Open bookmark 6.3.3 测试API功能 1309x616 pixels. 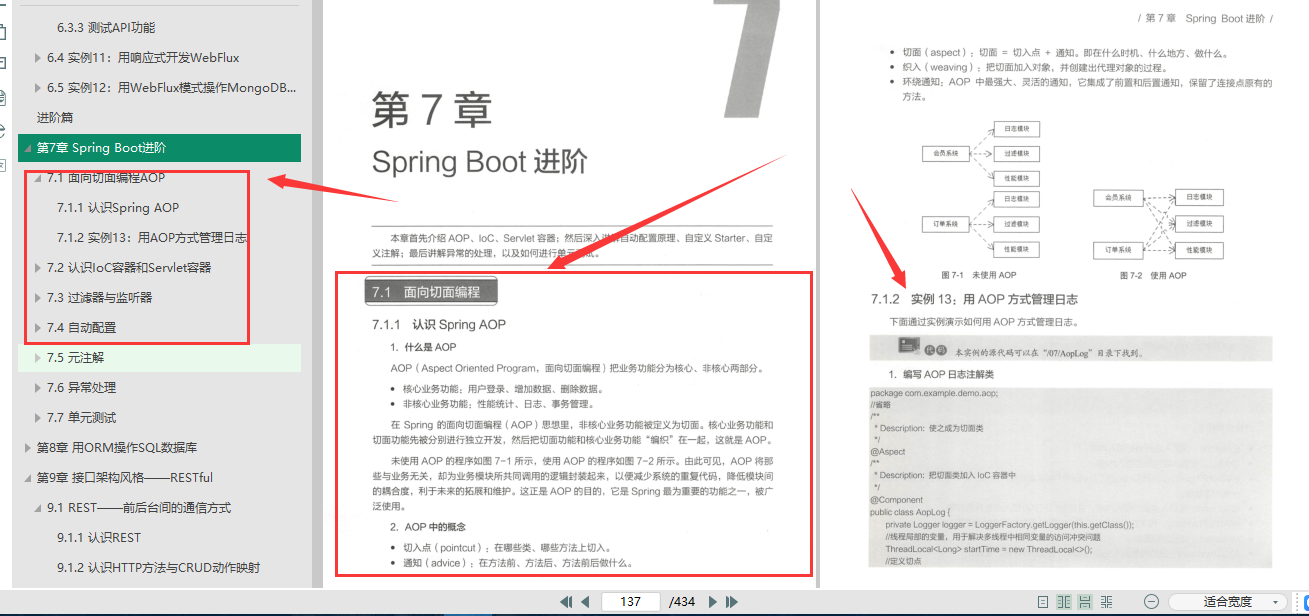106,28
